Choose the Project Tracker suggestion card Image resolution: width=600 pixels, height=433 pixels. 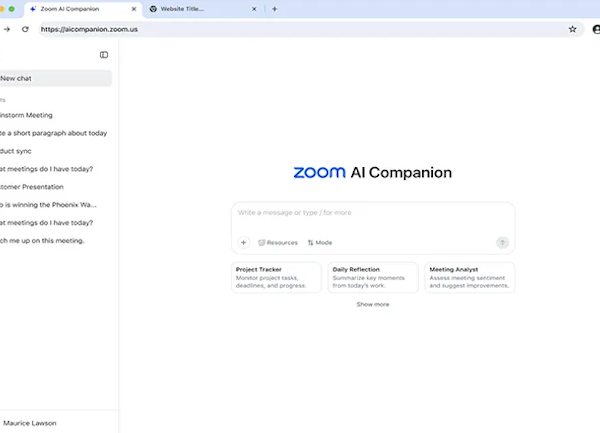coord(276,277)
